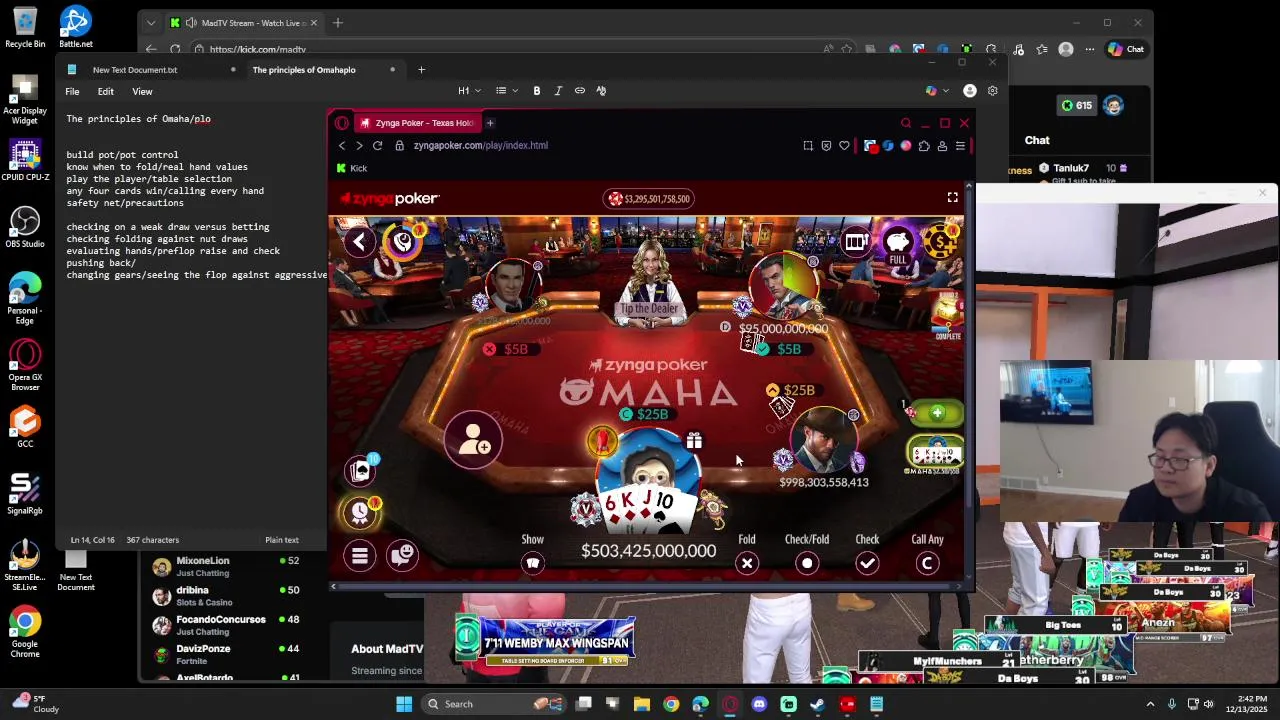Image resolution: width=1280 pixels, height=720 pixels.
Task: Toggle the Show cards option
Action: 533,563
